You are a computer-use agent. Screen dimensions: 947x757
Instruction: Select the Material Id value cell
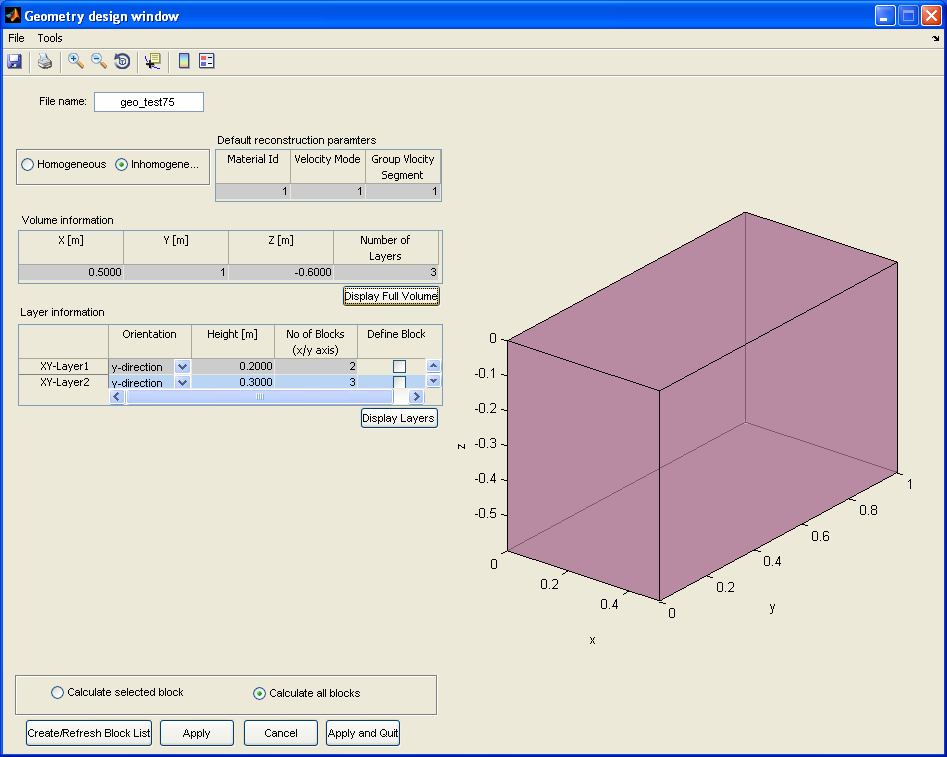[x=253, y=192]
